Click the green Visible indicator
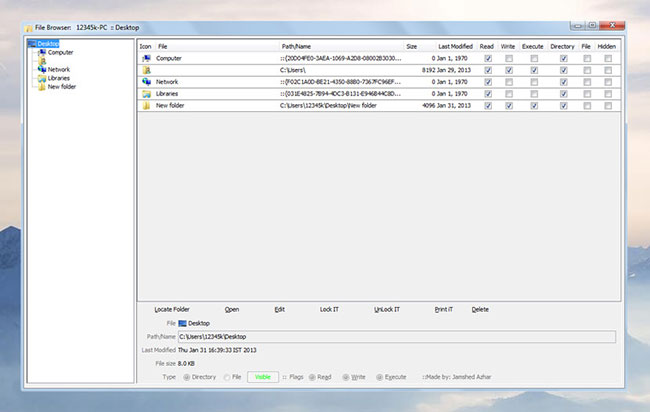Image resolution: width=650 pixels, height=412 pixels. 262,377
